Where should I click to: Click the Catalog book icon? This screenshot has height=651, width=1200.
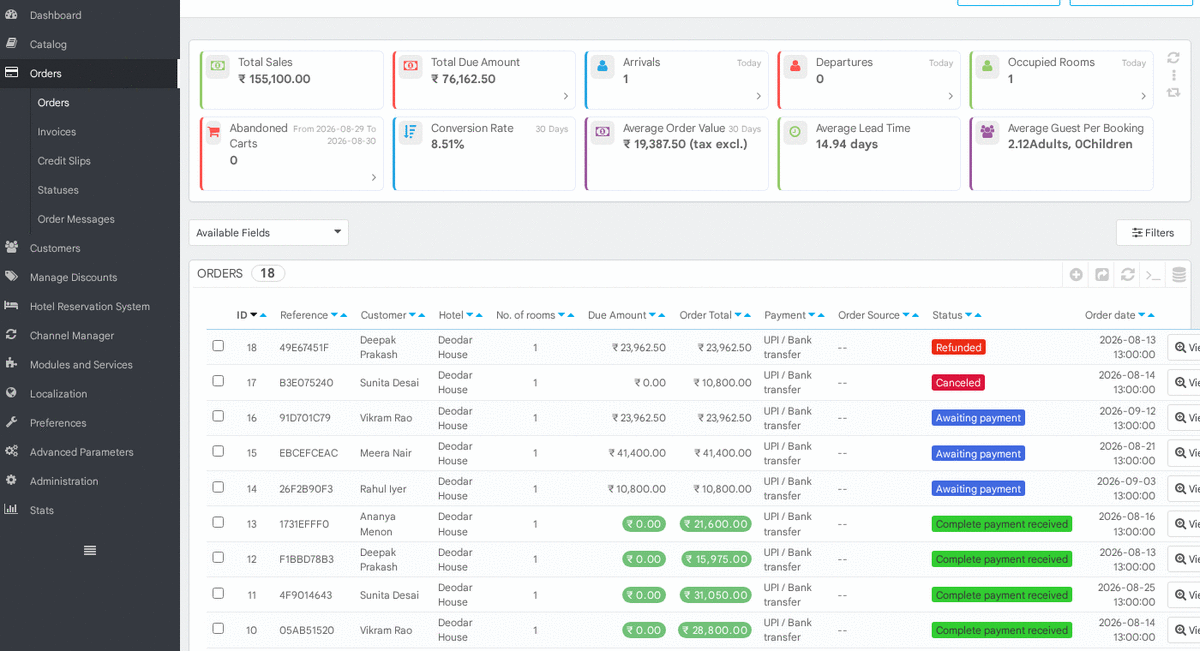[x=11, y=44]
